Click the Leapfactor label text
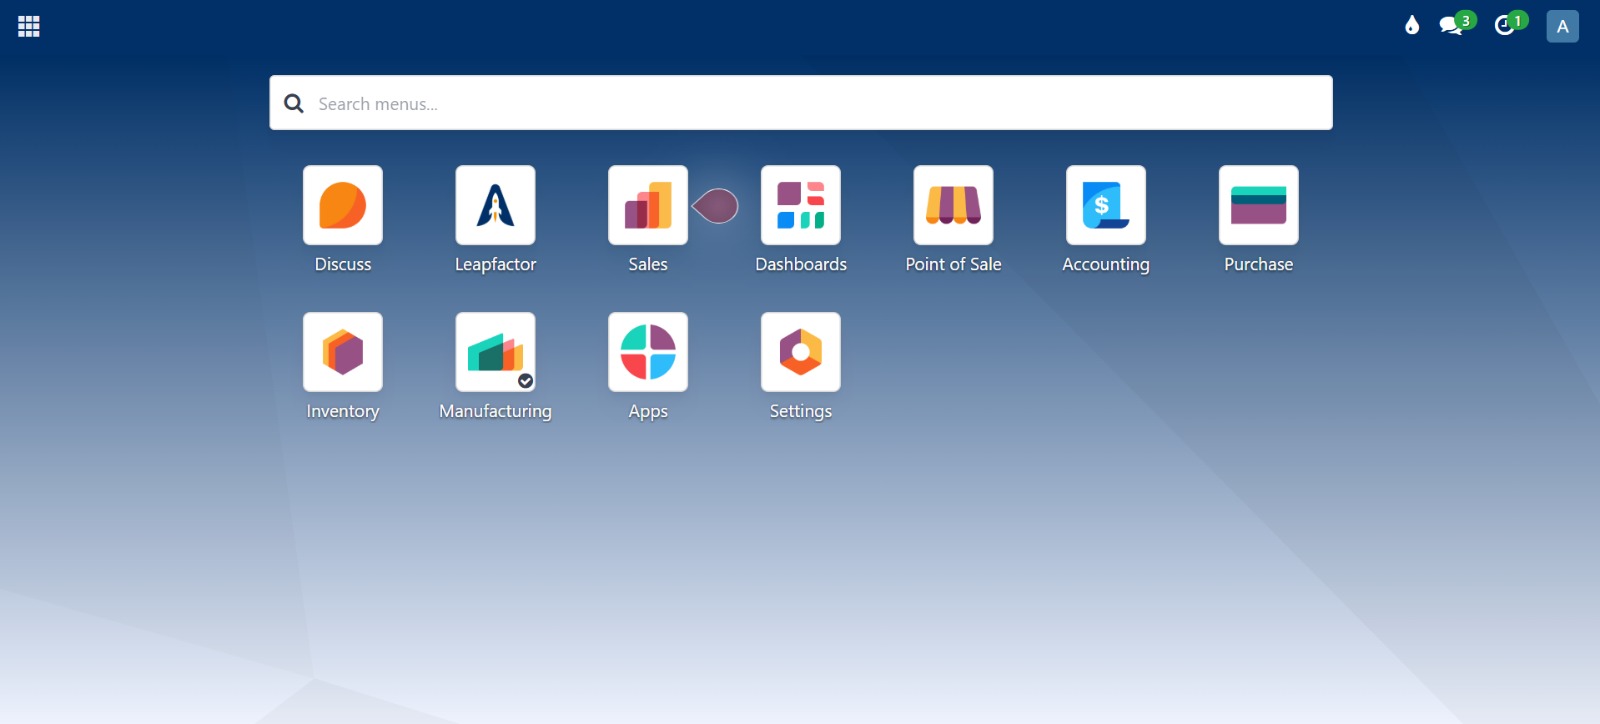1600x724 pixels. click(x=495, y=264)
